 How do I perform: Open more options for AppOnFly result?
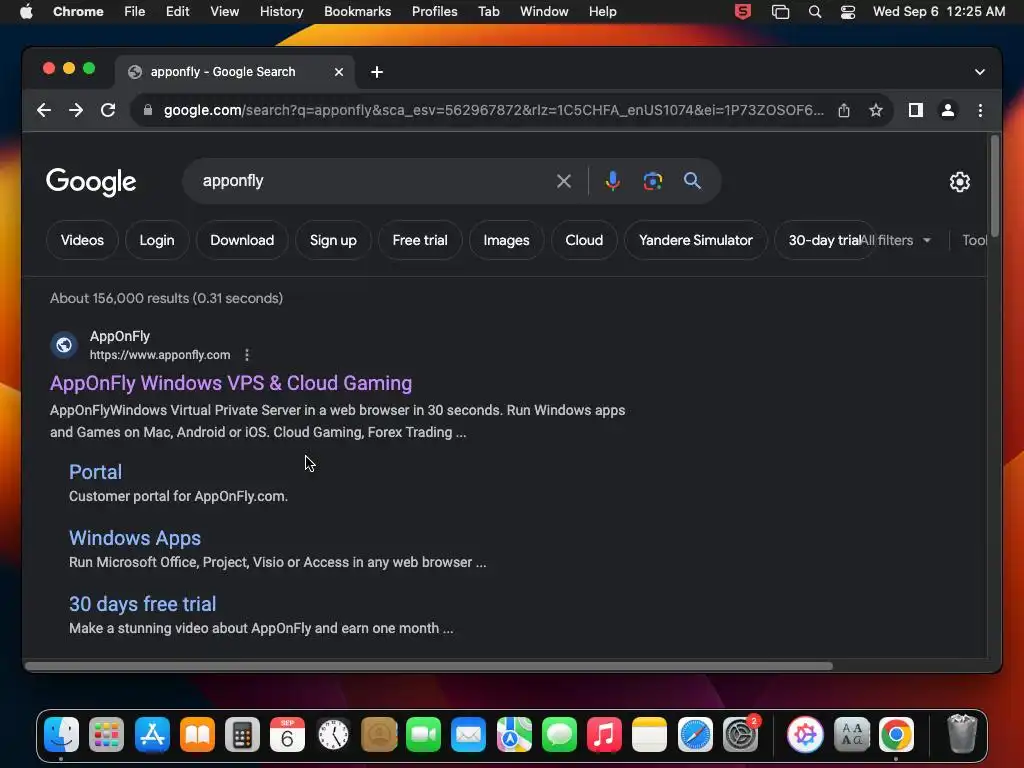(246, 355)
